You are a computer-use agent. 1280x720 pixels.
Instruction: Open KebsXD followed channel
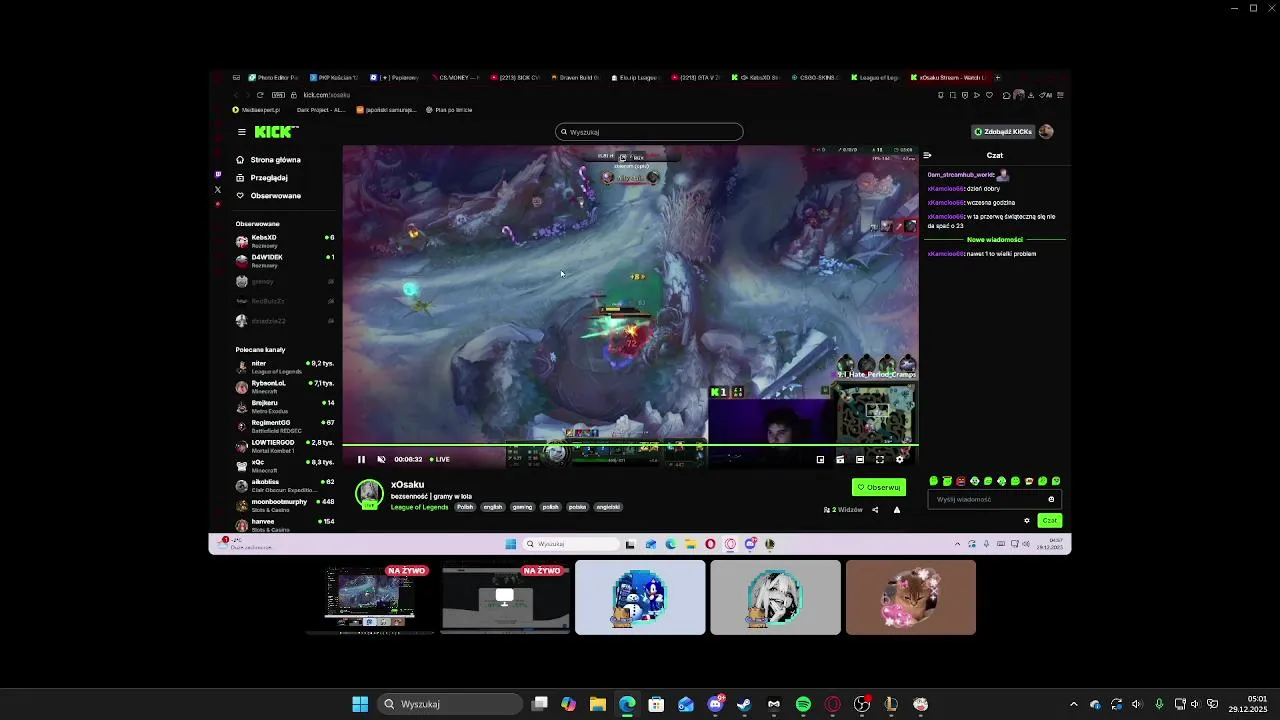[x=285, y=241]
